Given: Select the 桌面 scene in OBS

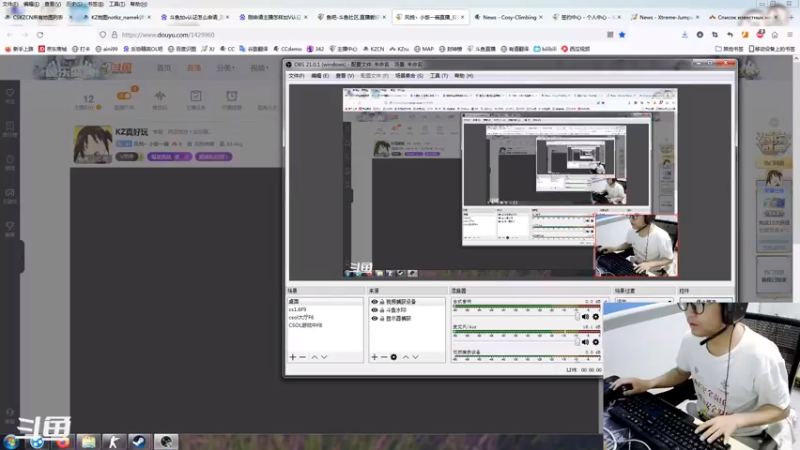Looking at the screenshot, I should click(325, 302).
